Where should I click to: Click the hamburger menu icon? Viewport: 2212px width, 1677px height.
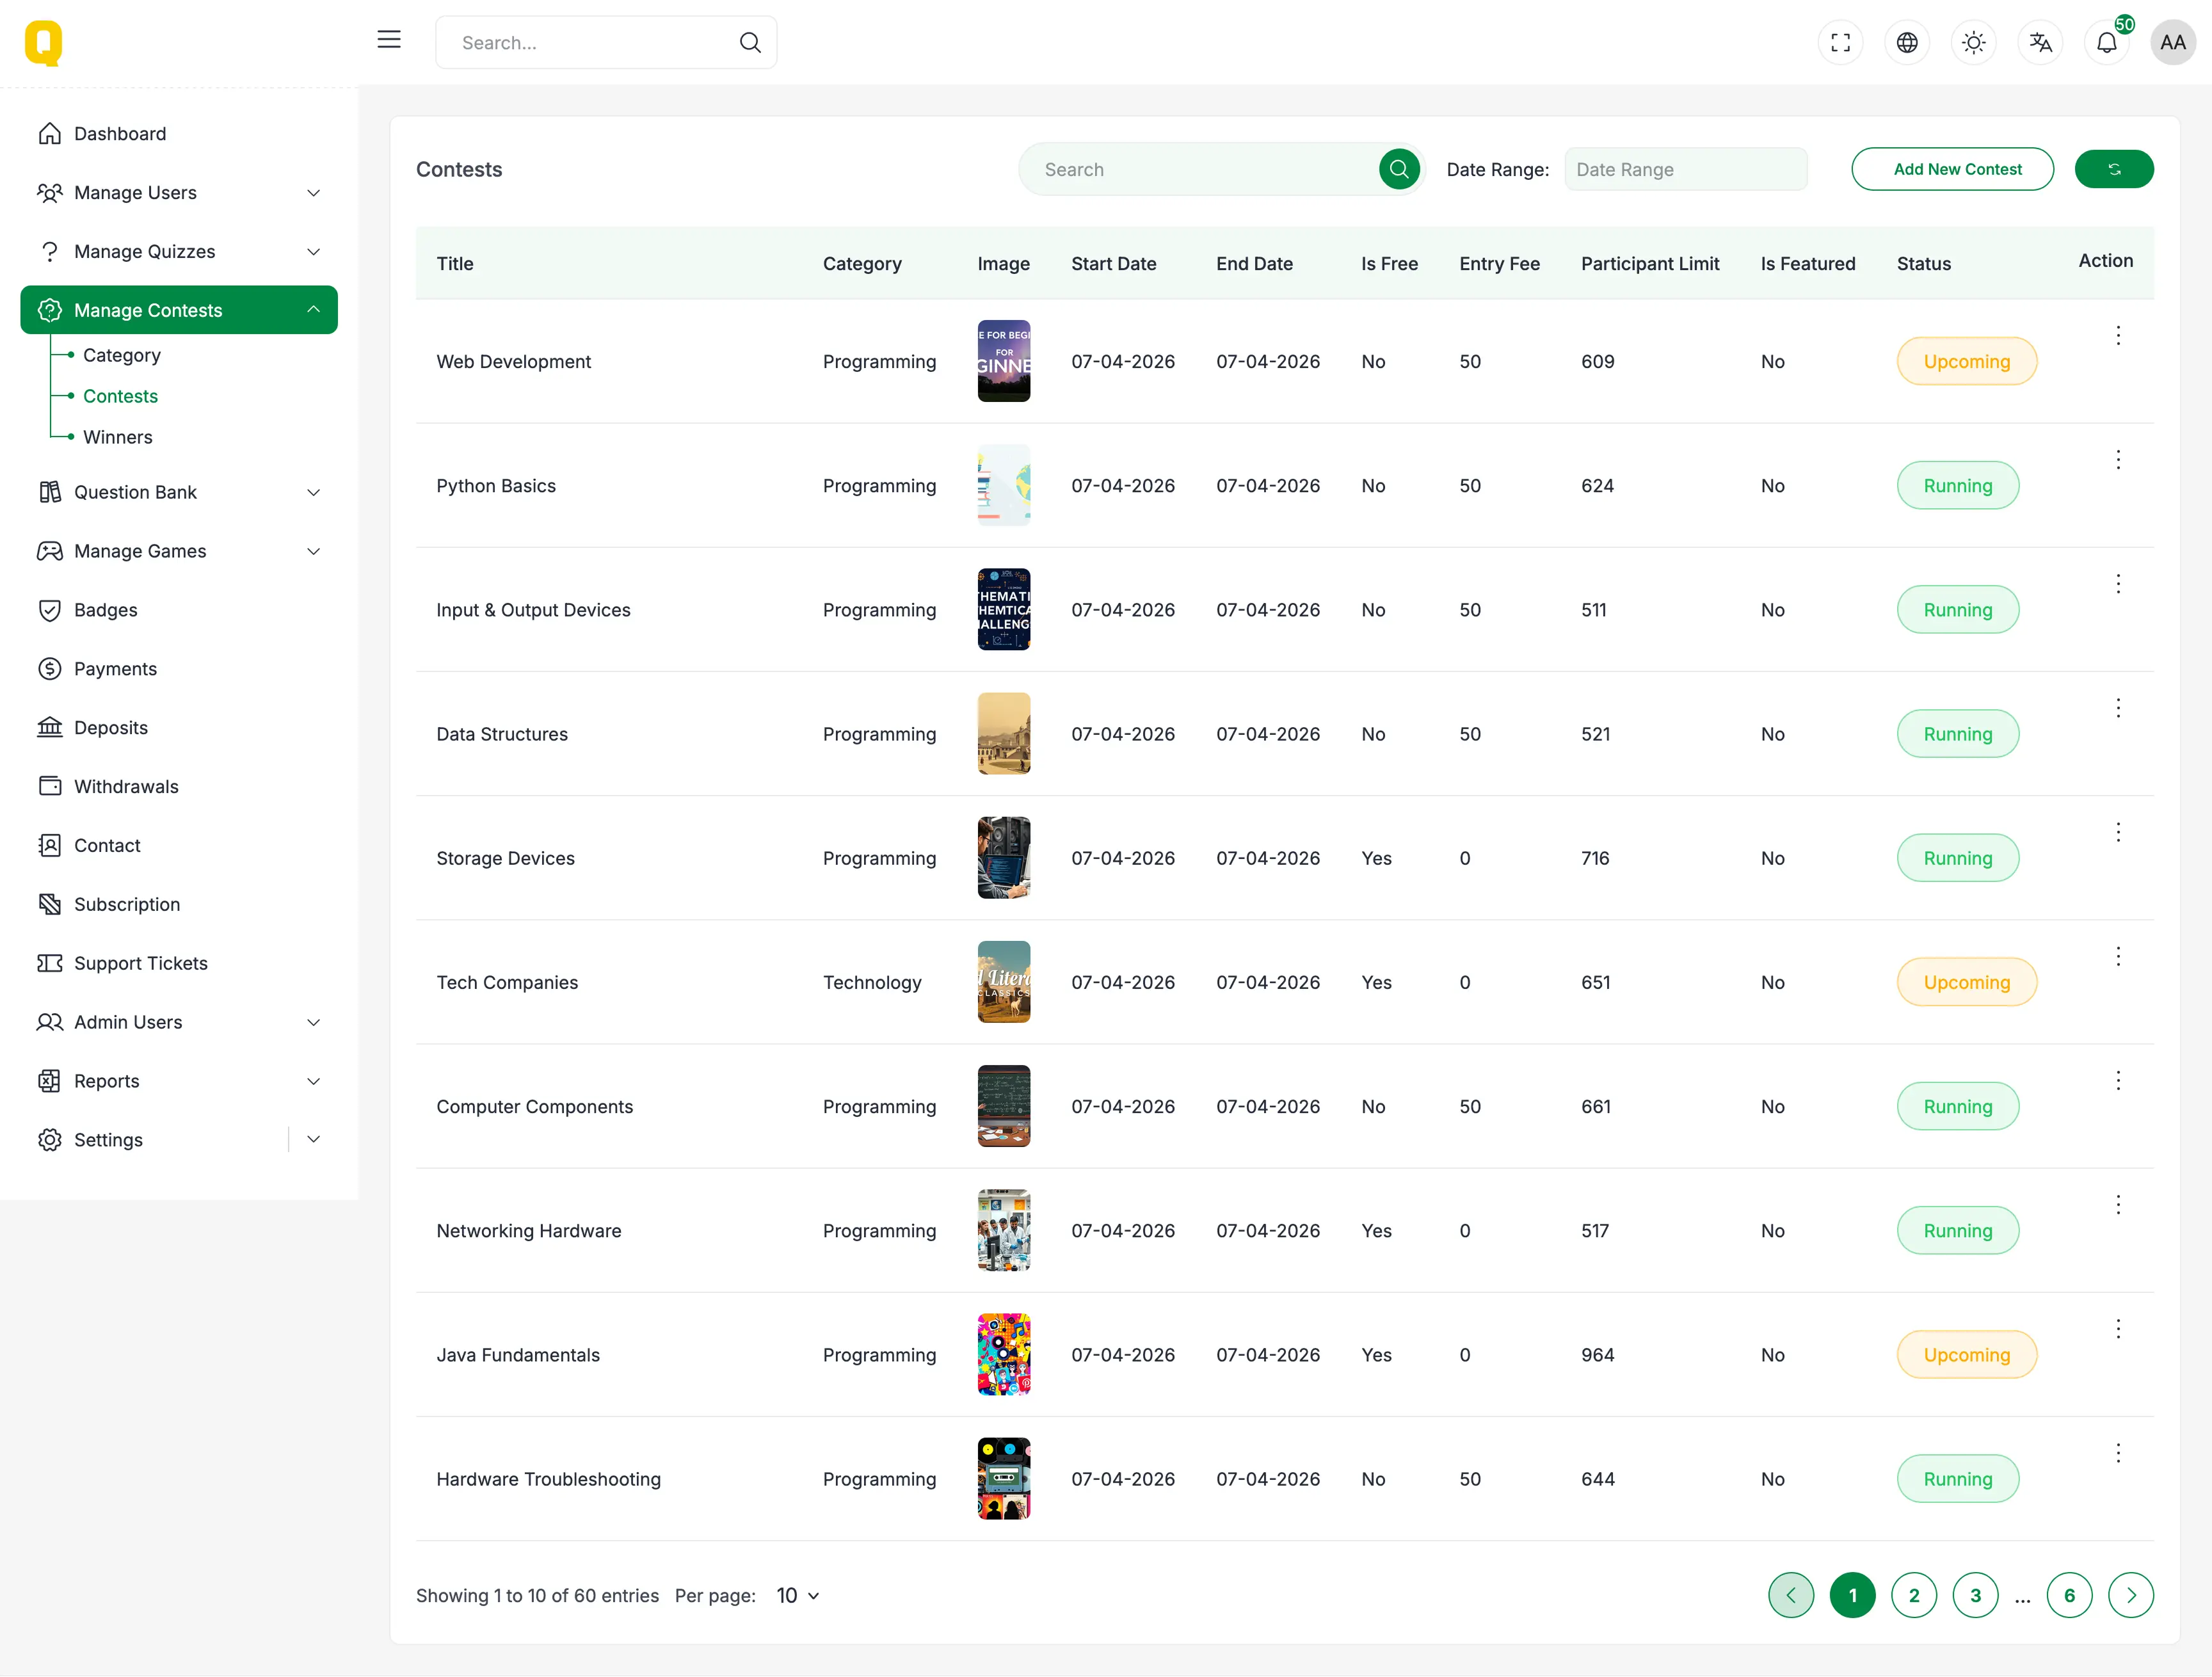point(389,40)
